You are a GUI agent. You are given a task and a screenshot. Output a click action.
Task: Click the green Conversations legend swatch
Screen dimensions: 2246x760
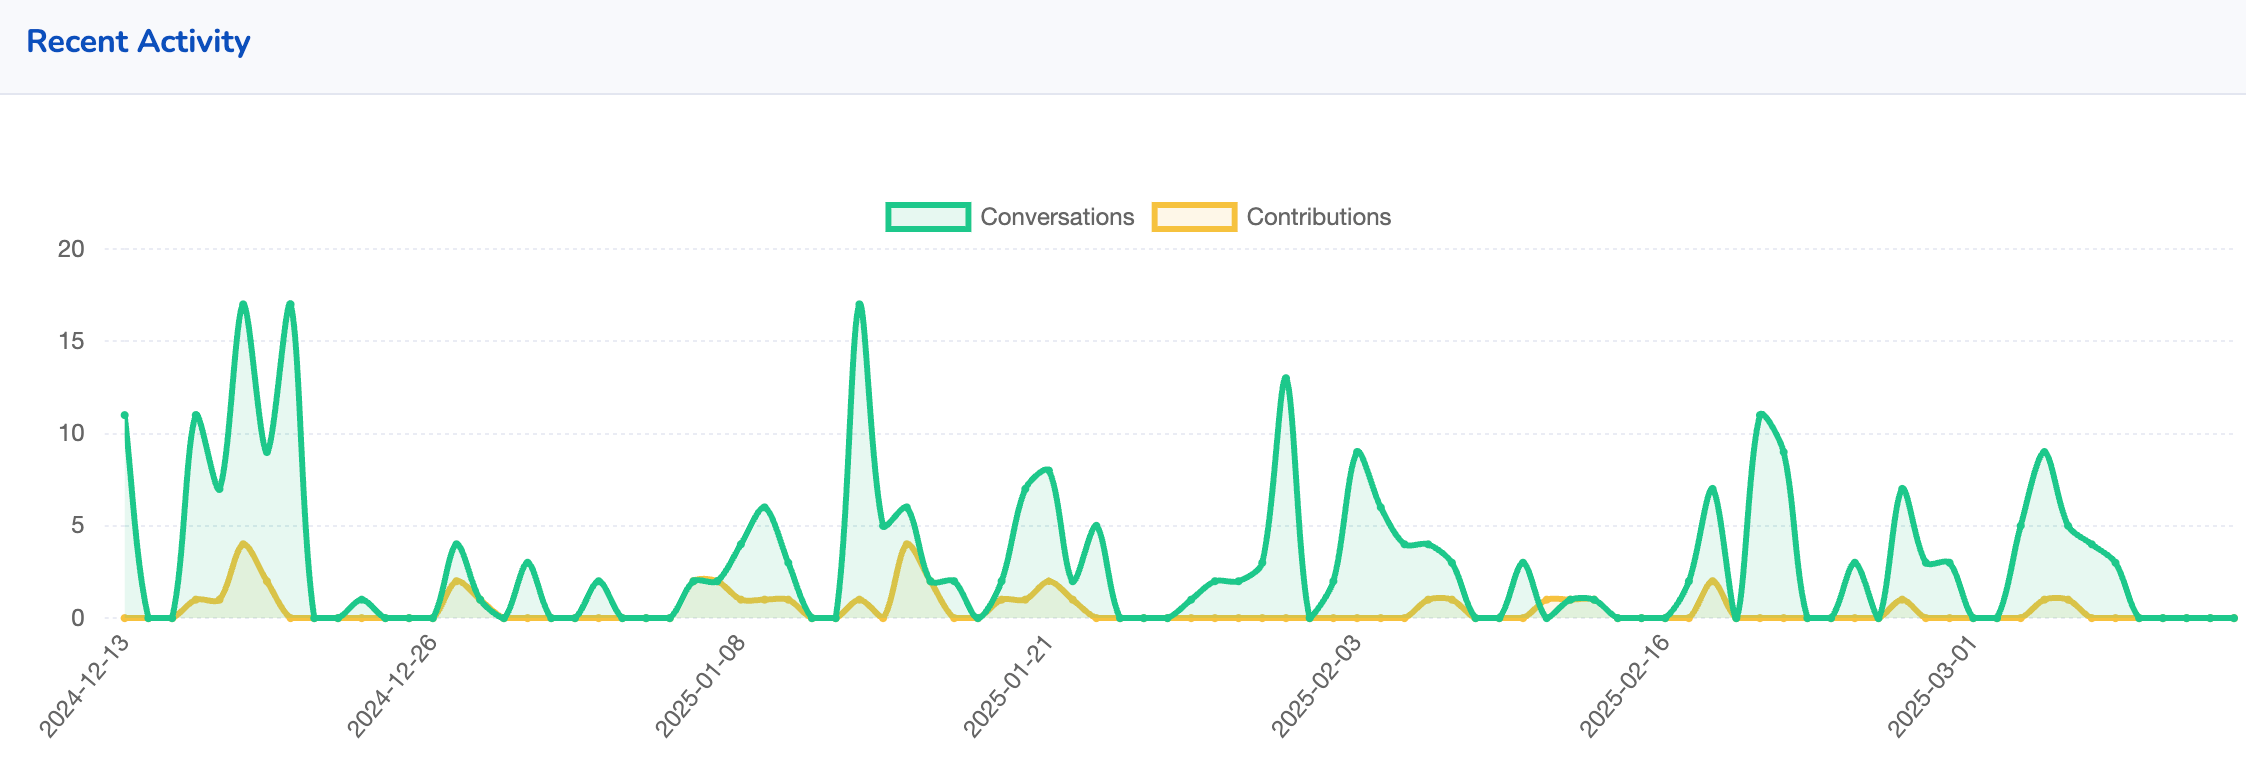click(928, 217)
